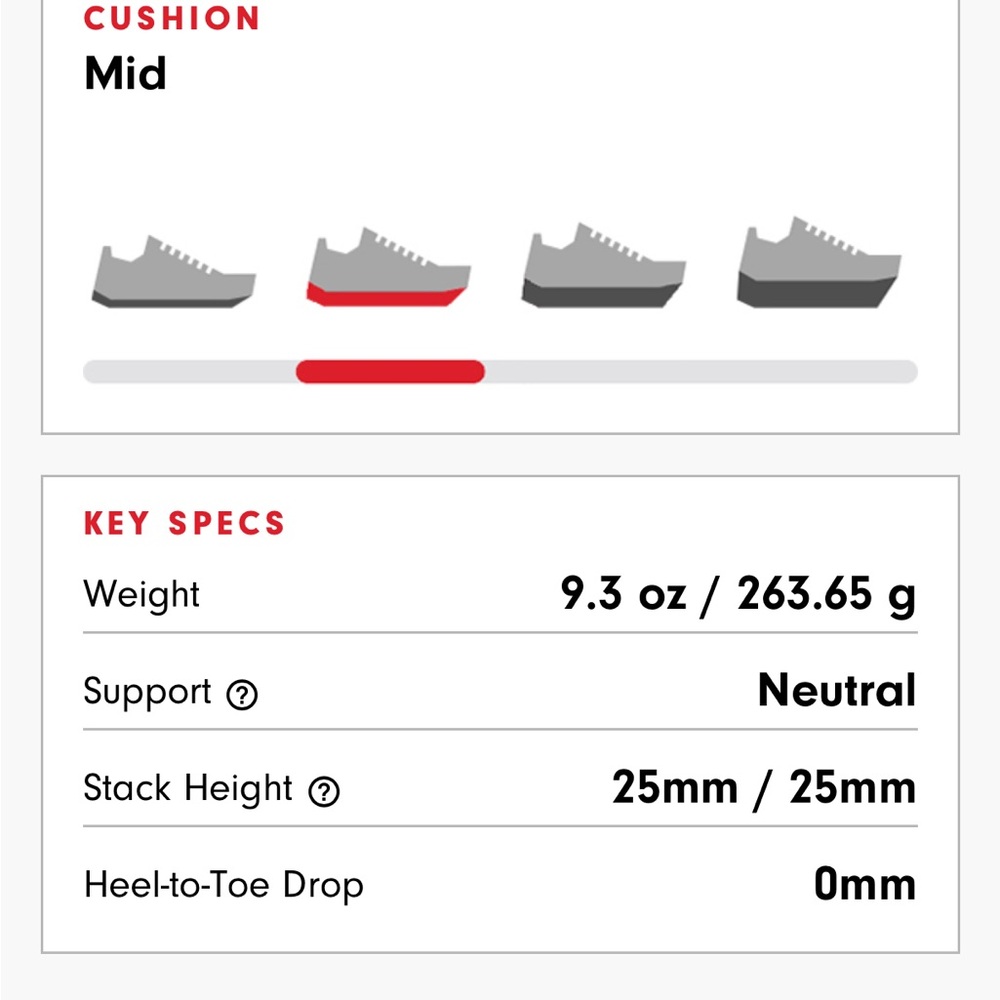Click the 9.3 oz weight value

point(623,594)
